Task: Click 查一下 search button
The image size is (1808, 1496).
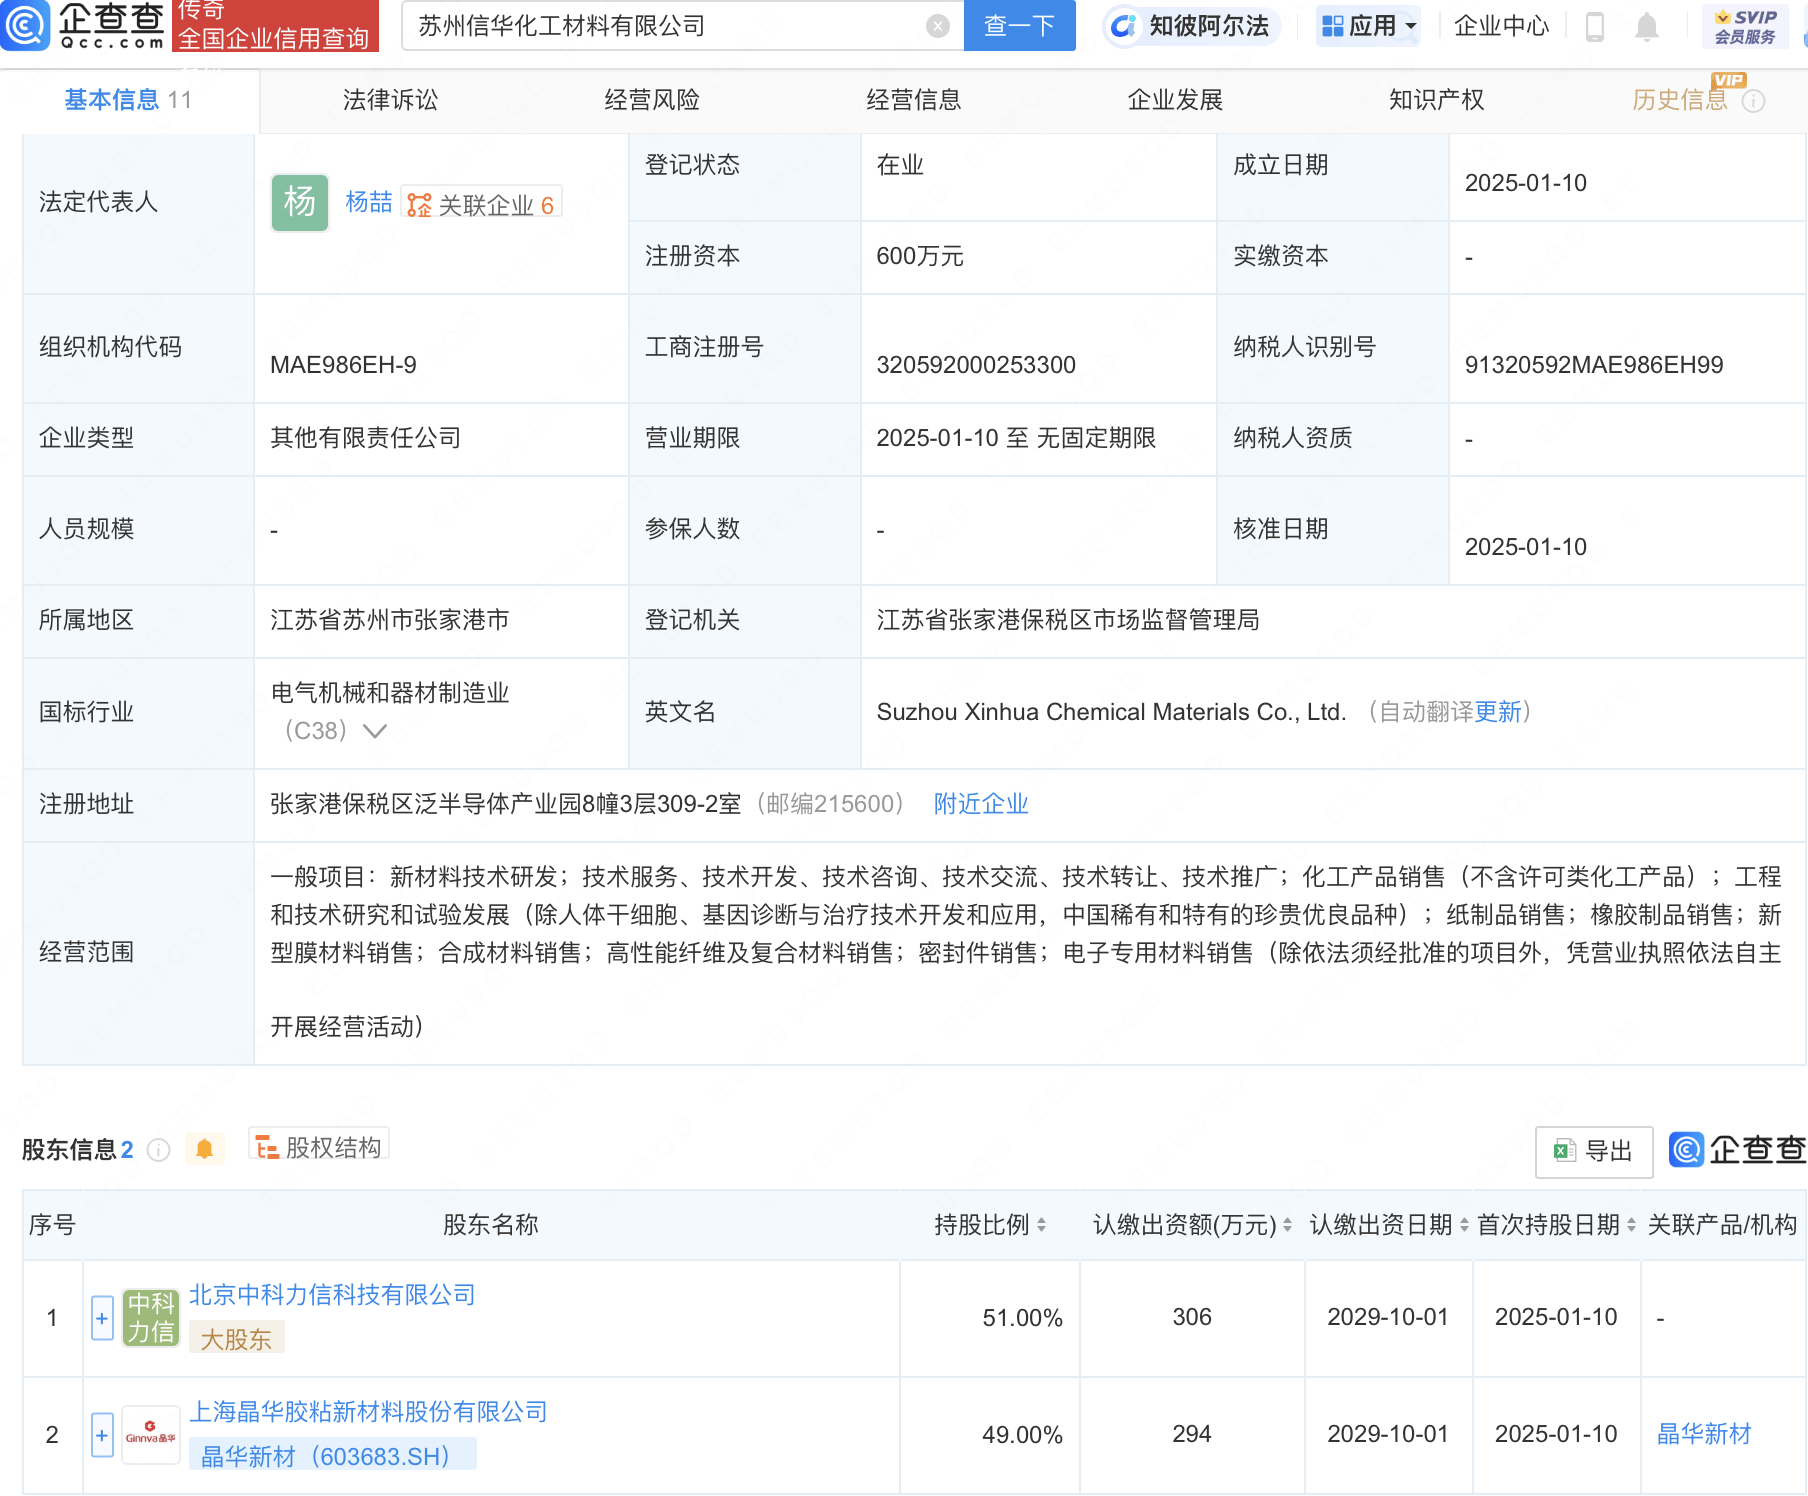Action: click(1019, 26)
